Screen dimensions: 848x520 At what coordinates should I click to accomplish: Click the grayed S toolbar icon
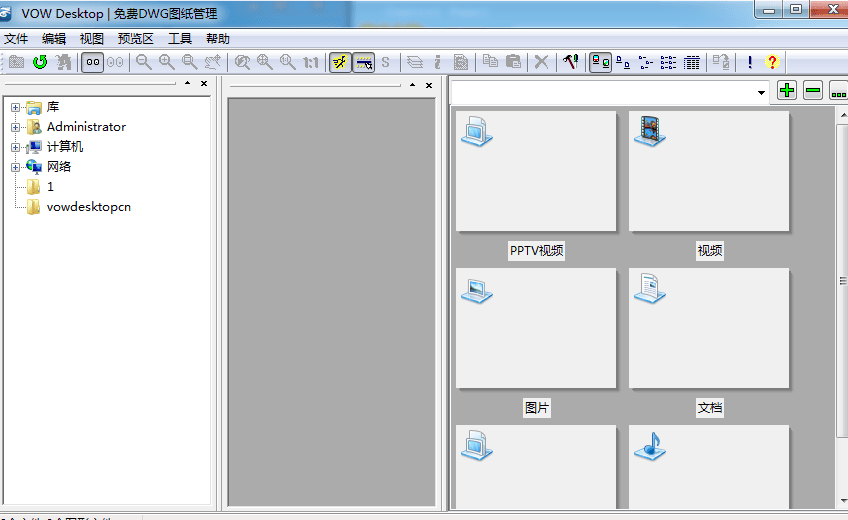tap(385, 62)
